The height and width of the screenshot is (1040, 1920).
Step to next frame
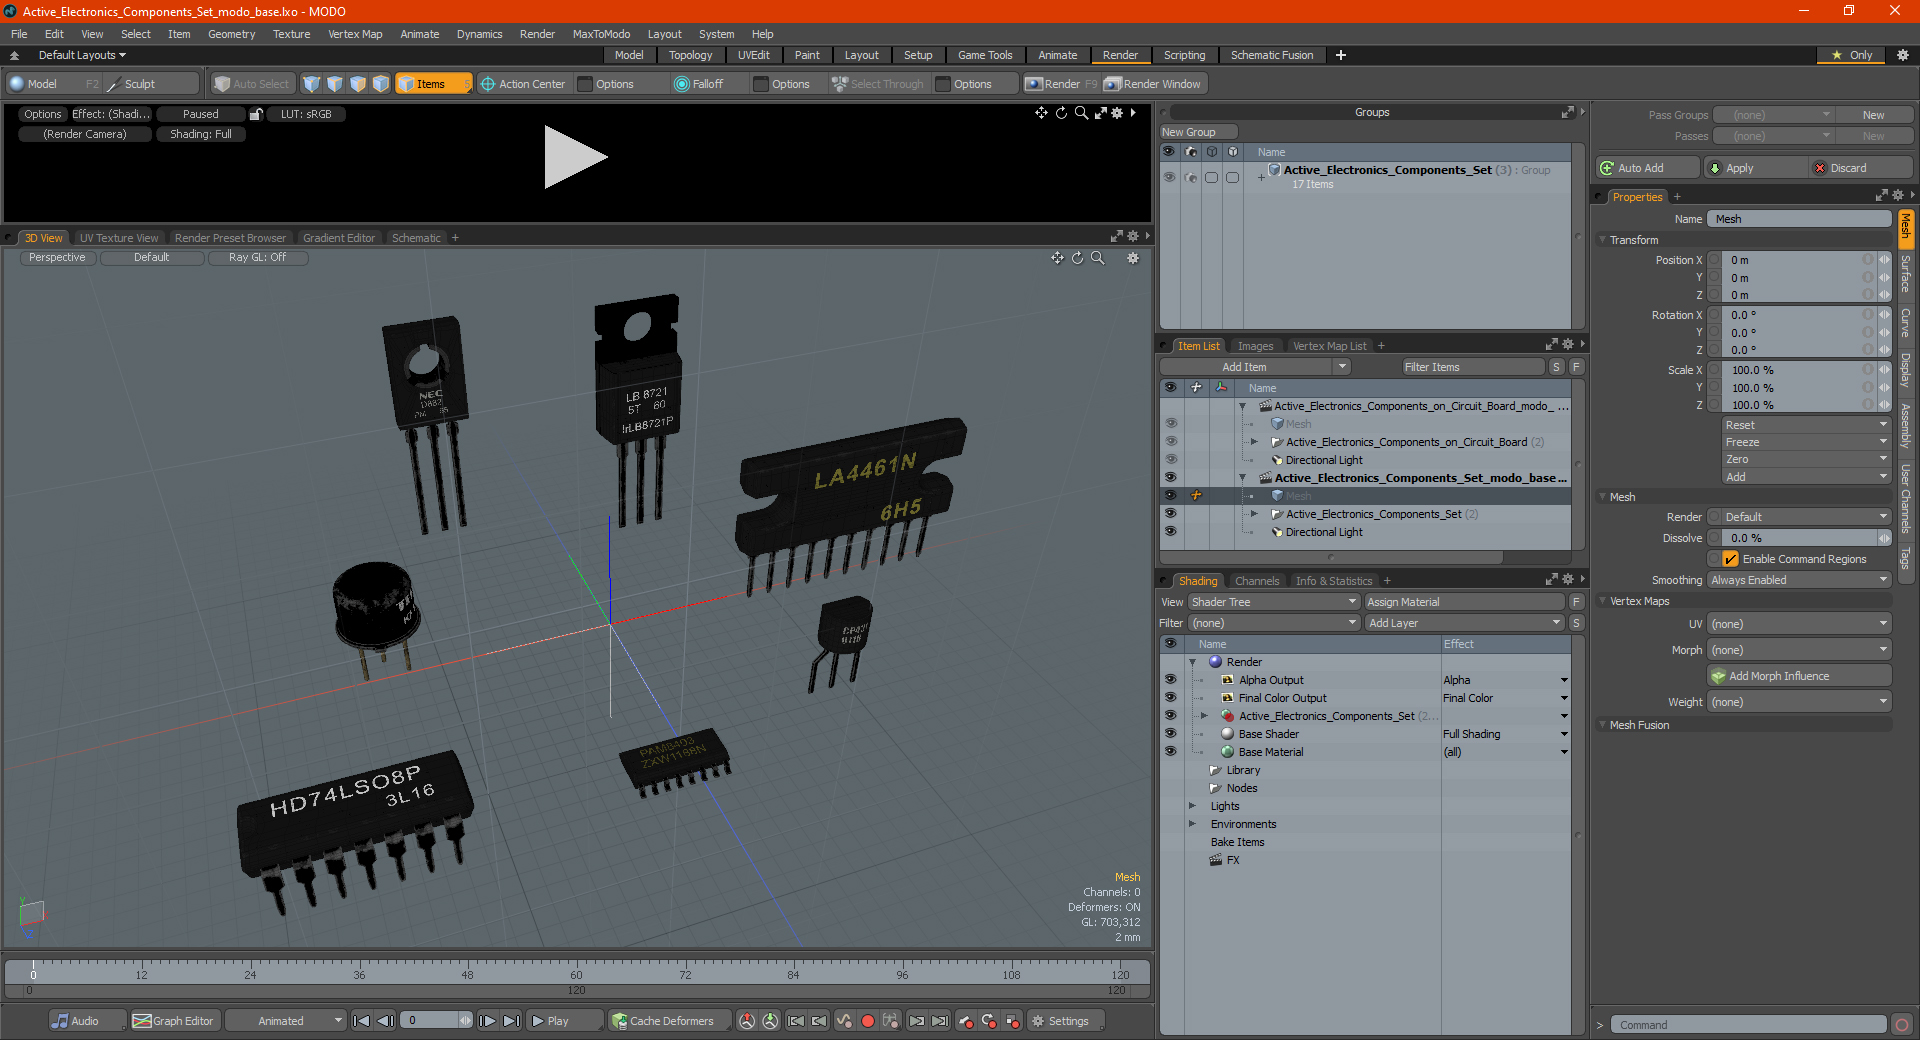pyautogui.click(x=487, y=1021)
